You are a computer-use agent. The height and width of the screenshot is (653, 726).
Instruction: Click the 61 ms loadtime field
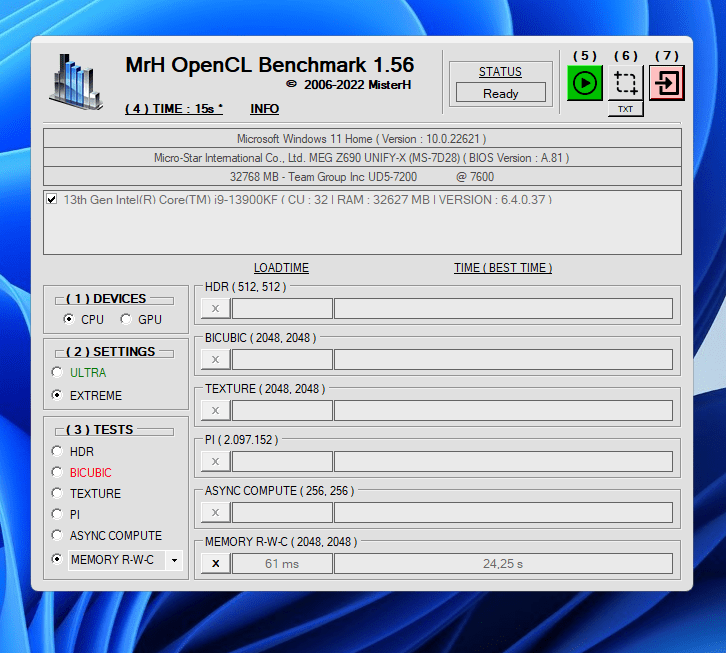pyautogui.click(x=282, y=564)
